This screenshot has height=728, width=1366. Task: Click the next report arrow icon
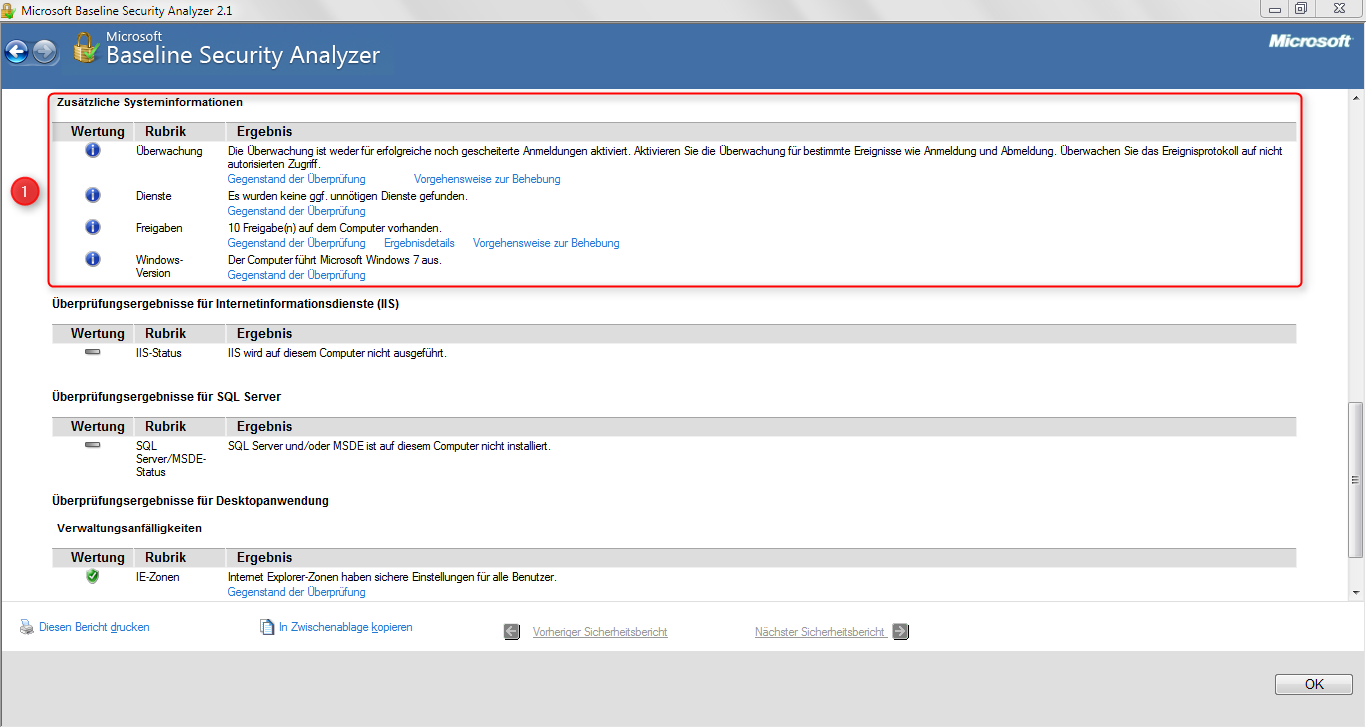pos(899,631)
